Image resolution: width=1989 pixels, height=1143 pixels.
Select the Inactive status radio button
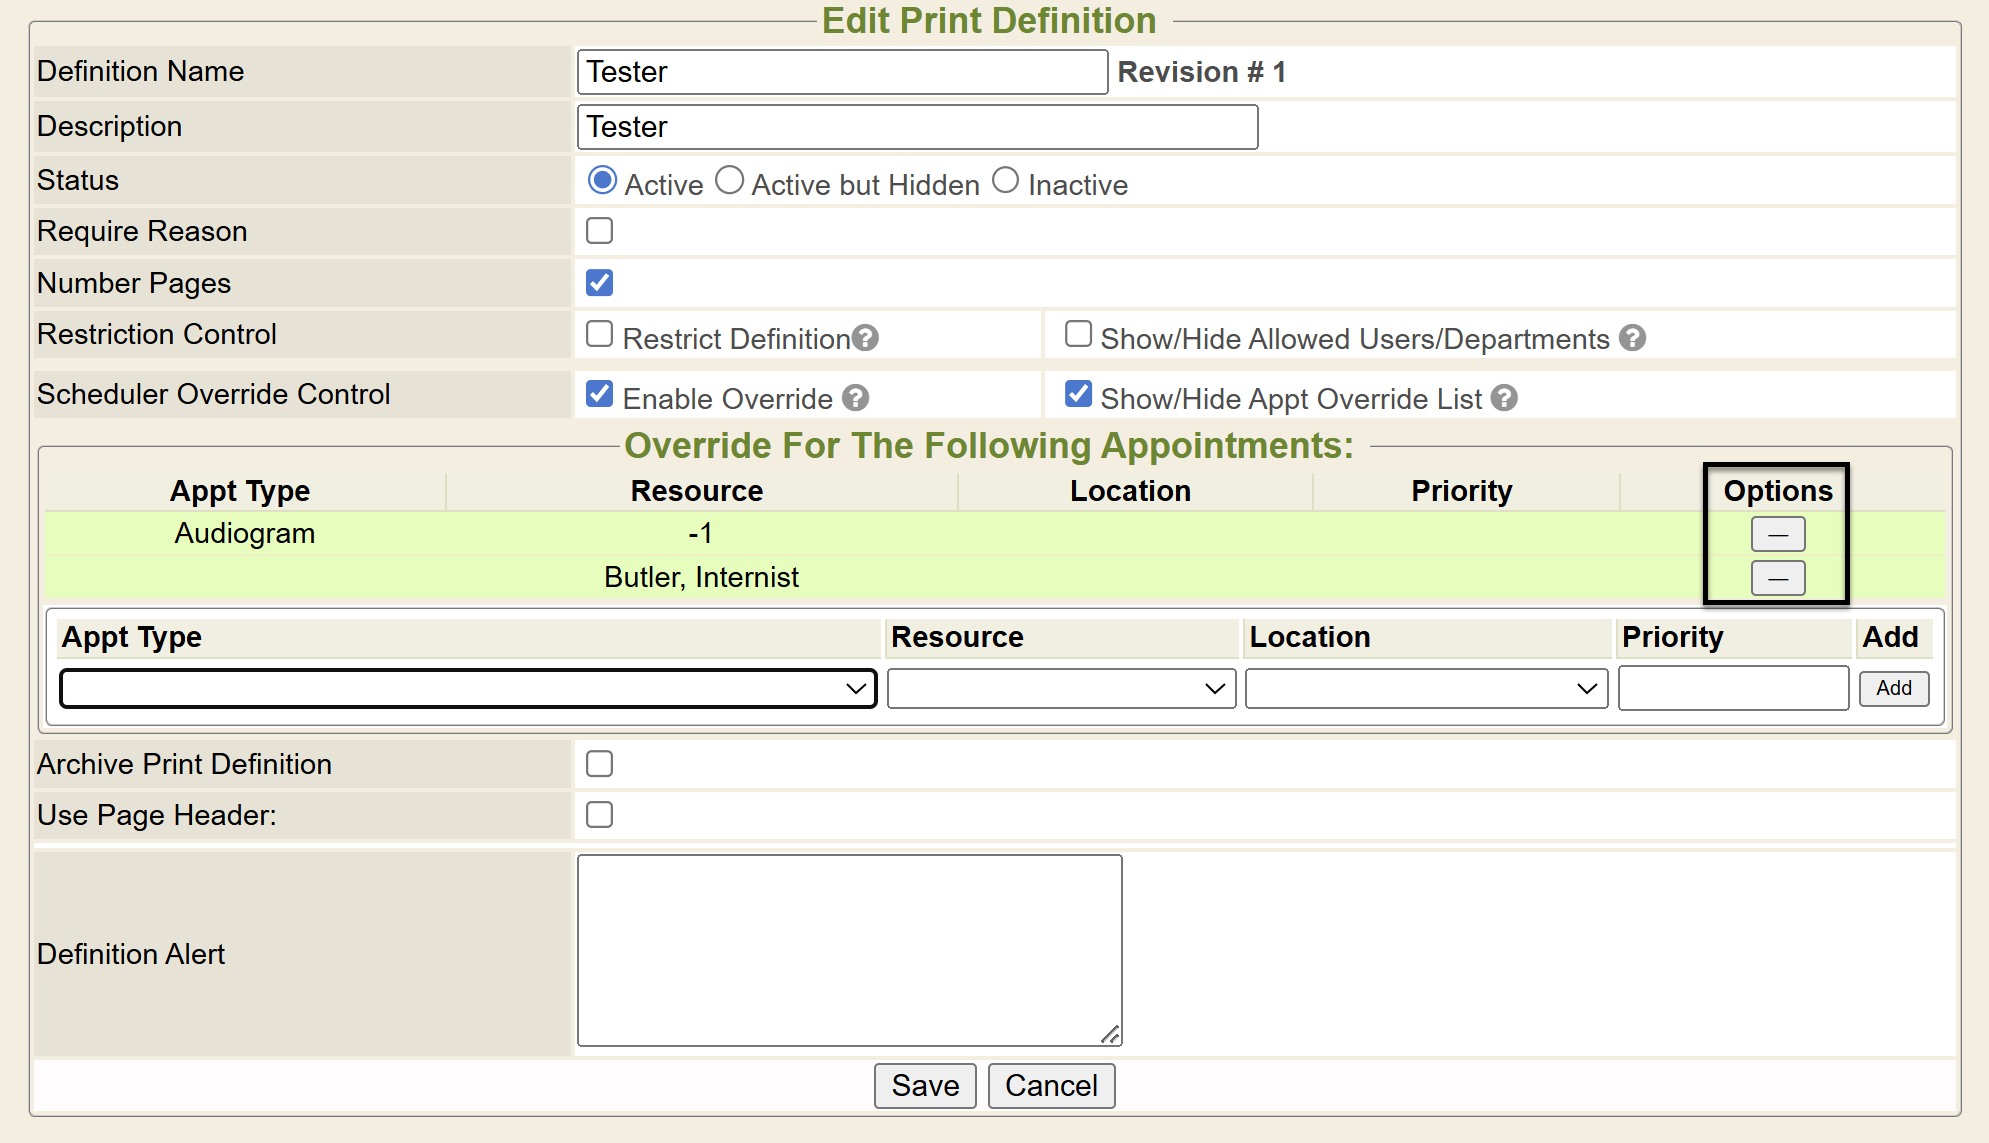[1005, 181]
